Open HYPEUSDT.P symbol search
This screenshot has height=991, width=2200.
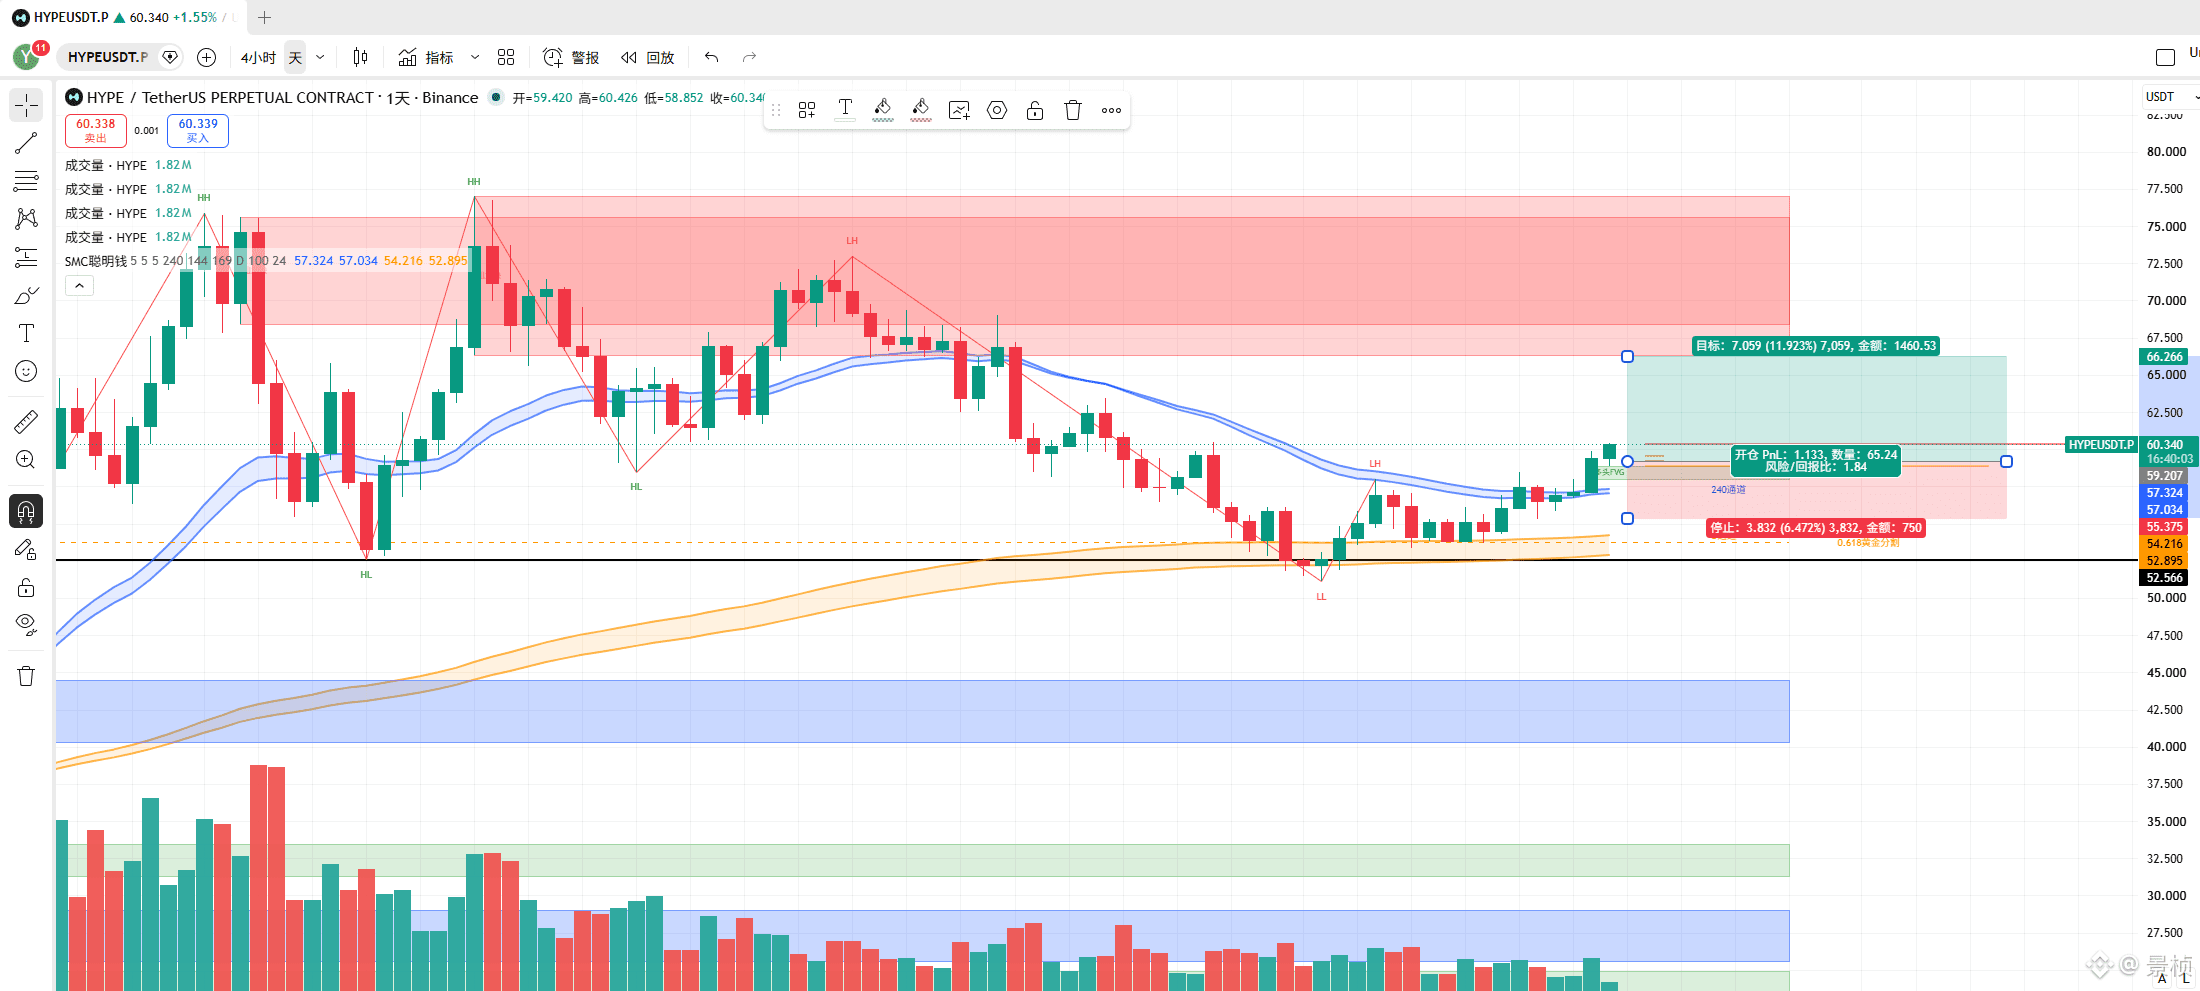(x=107, y=57)
